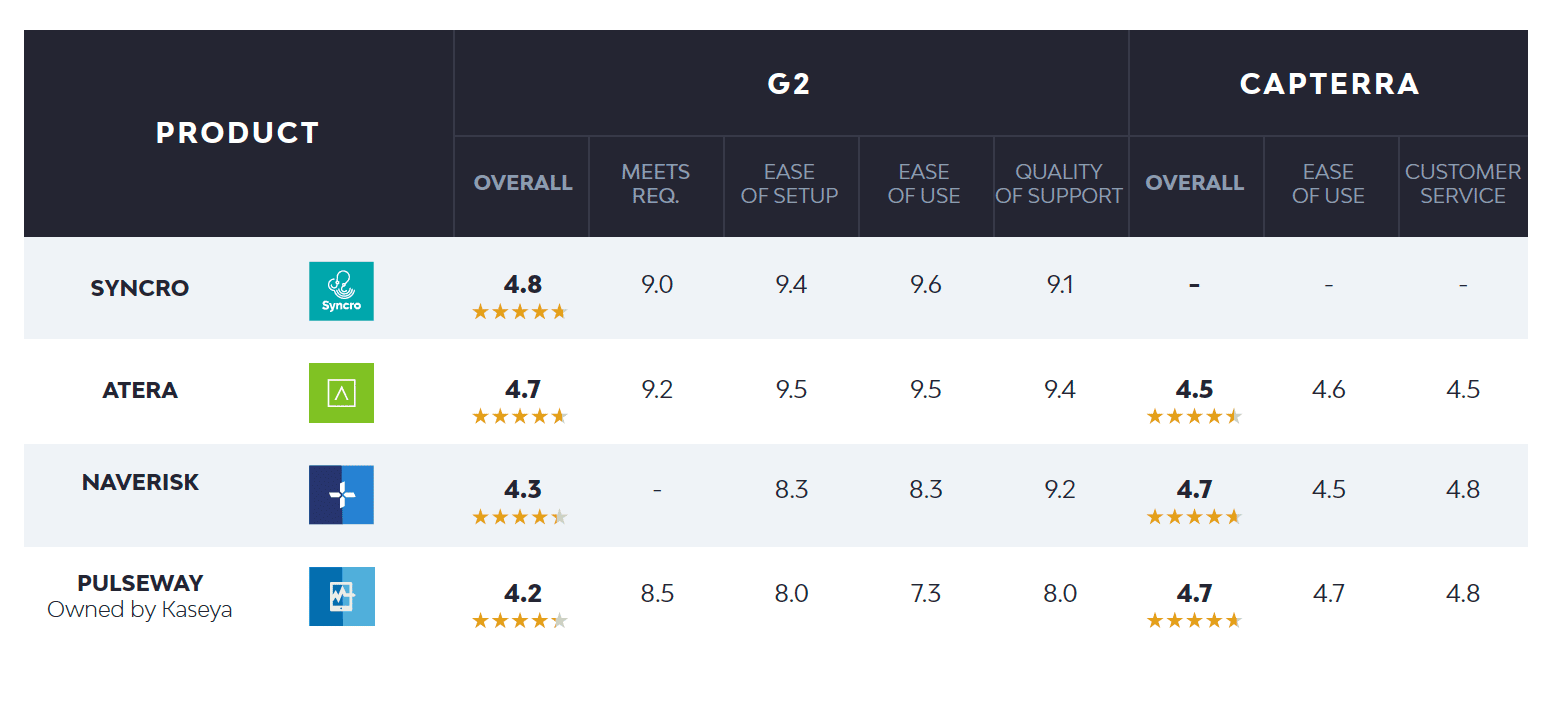Image resolution: width=1560 pixels, height=708 pixels.
Task: Click the Ease of Setup header
Action: tap(790, 184)
